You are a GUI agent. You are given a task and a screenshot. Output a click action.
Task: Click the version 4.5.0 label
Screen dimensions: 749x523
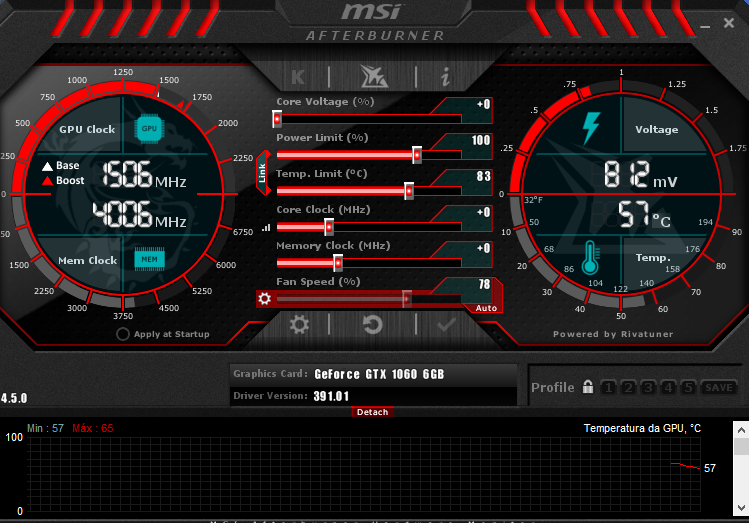coord(14,398)
